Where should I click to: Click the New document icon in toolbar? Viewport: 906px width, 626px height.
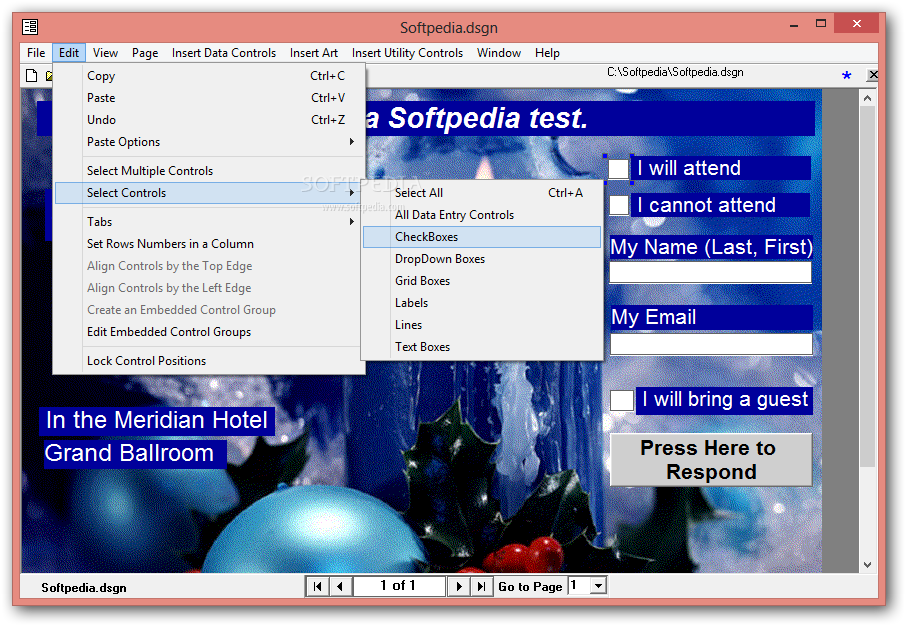pos(32,76)
